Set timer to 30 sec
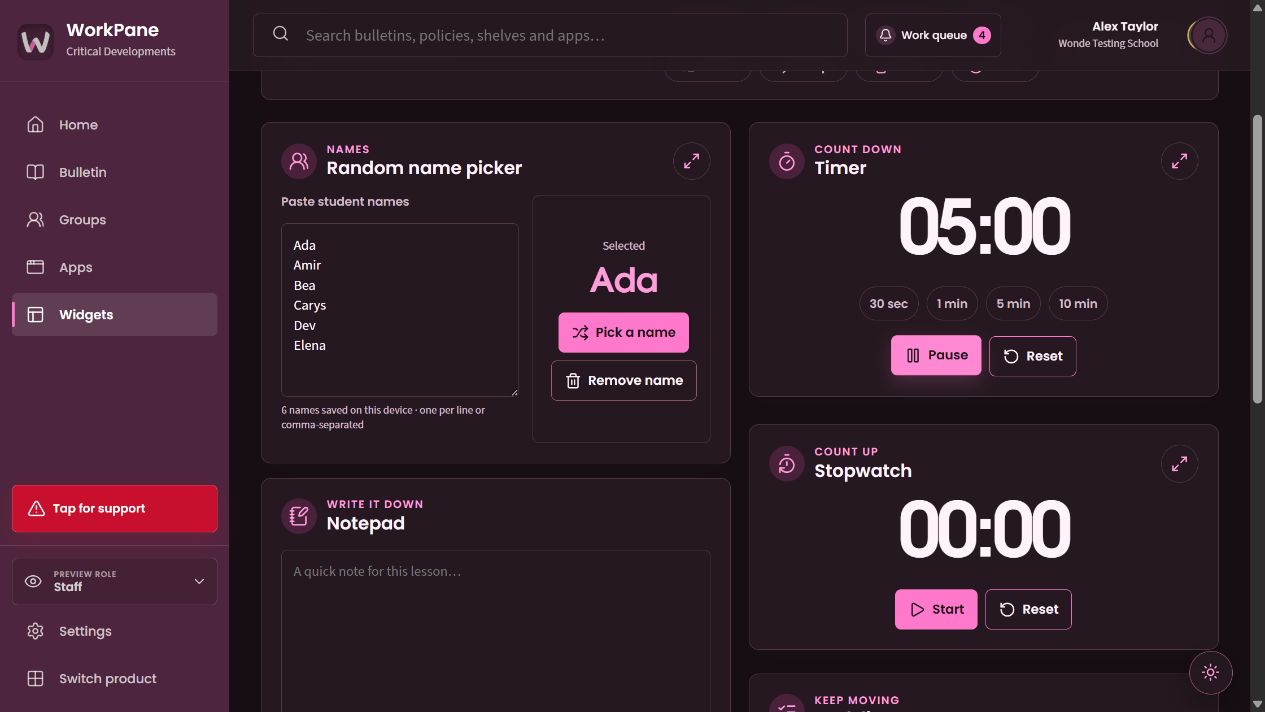 [x=888, y=304]
